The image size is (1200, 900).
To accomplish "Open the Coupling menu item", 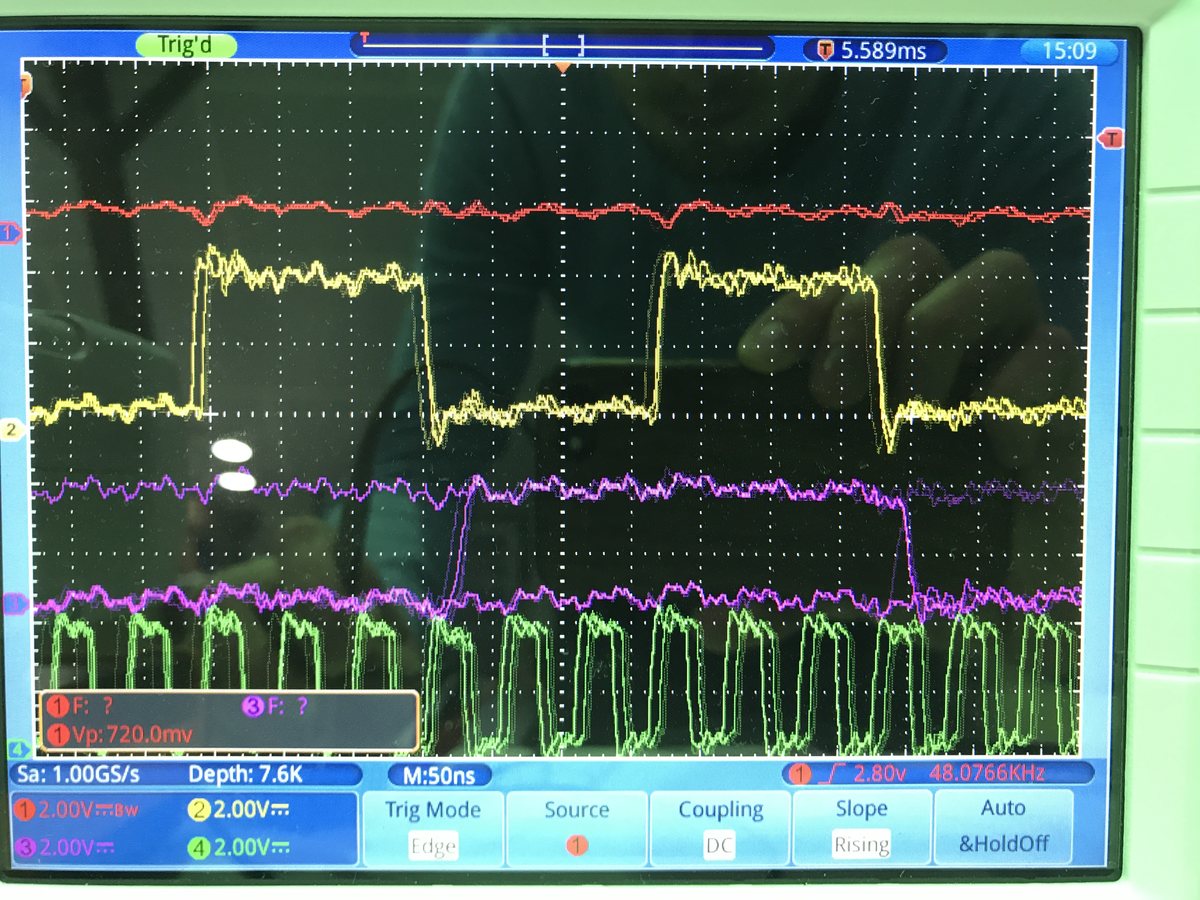I will (719, 826).
